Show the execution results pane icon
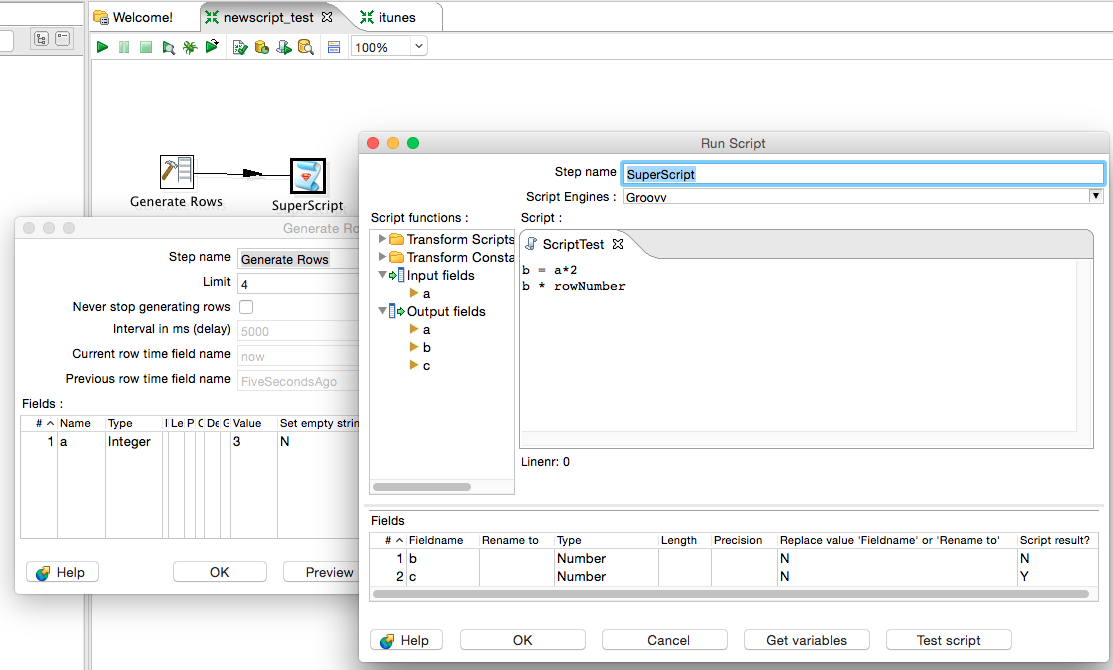This screenshot has height=670, width=1113. 334,47
